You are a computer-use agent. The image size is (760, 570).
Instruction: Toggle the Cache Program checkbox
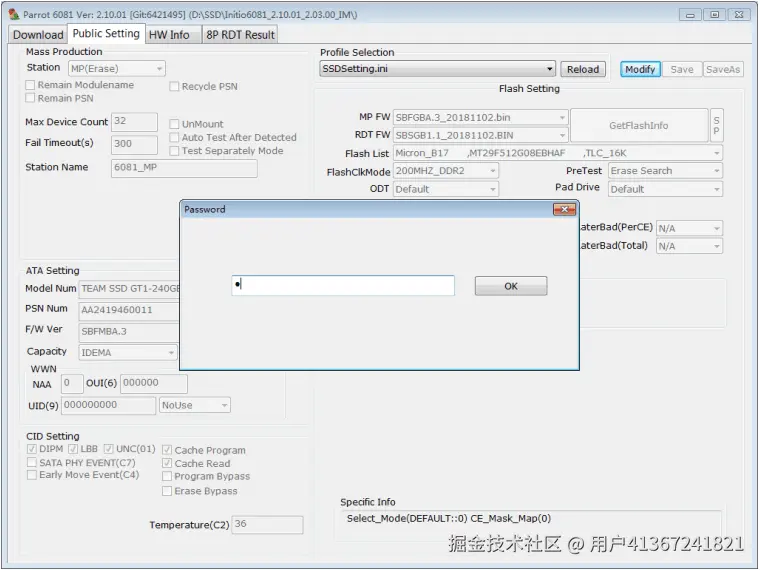point(167,450)
